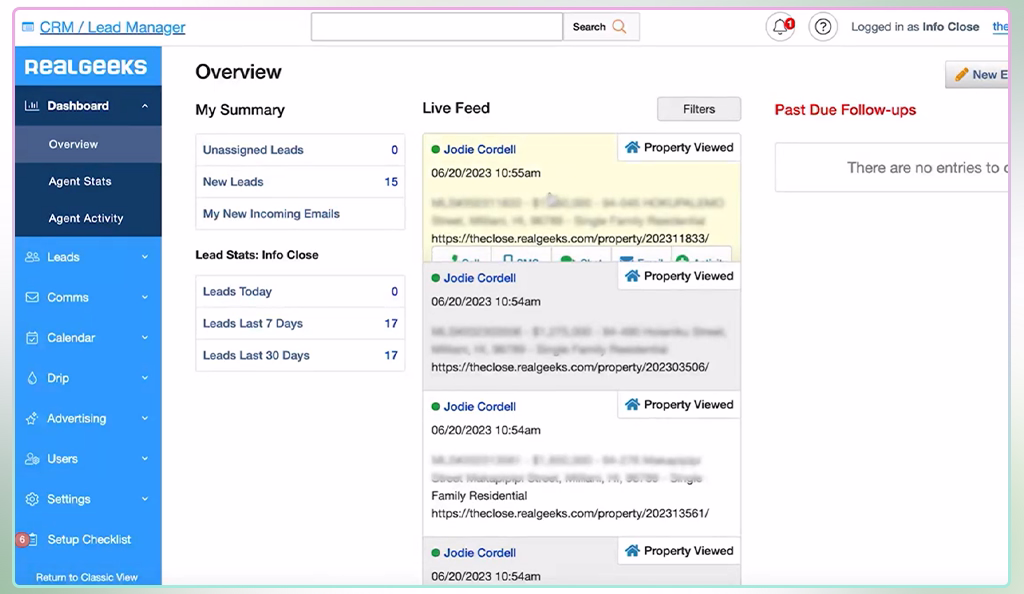Click the notifications bell showing one alert

(x=781, y=26)
